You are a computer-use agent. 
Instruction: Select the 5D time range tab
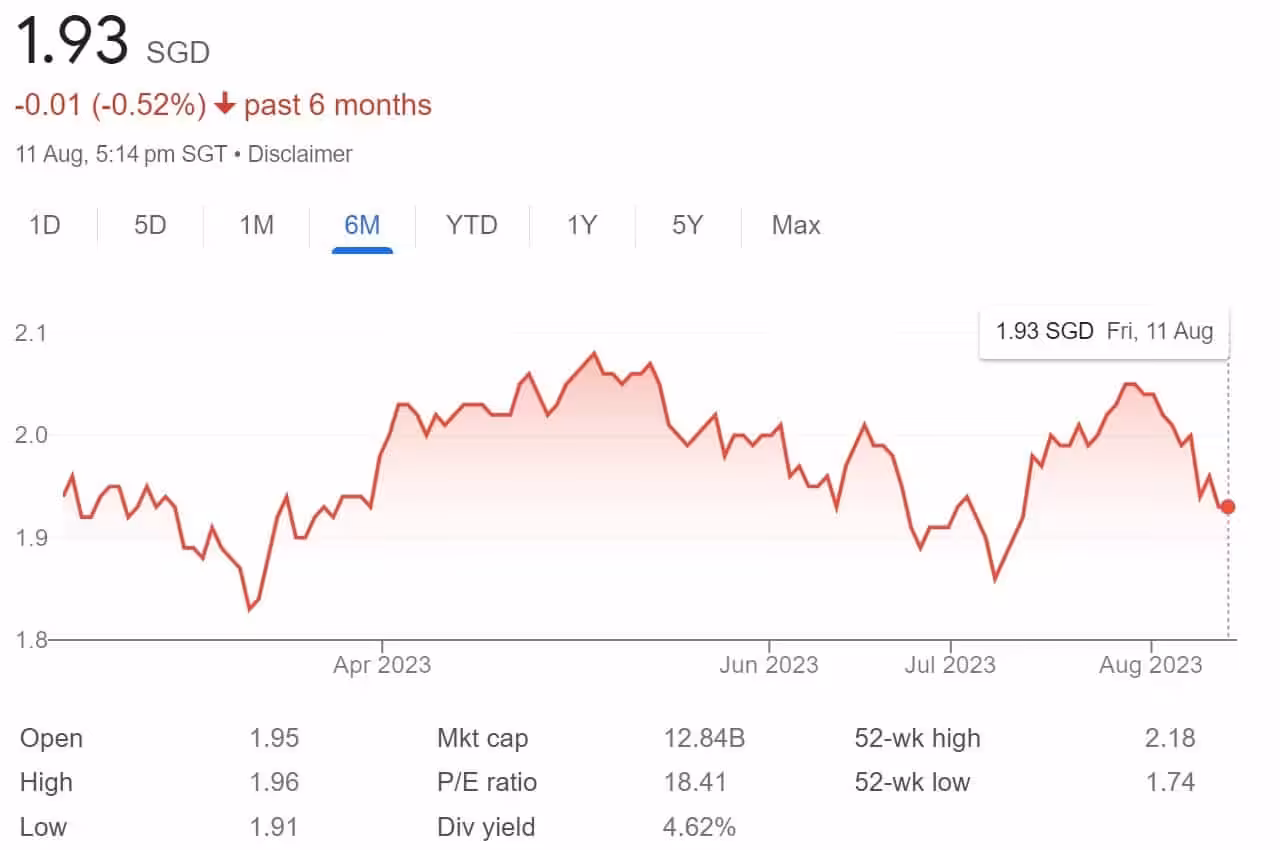pos(150,225)
